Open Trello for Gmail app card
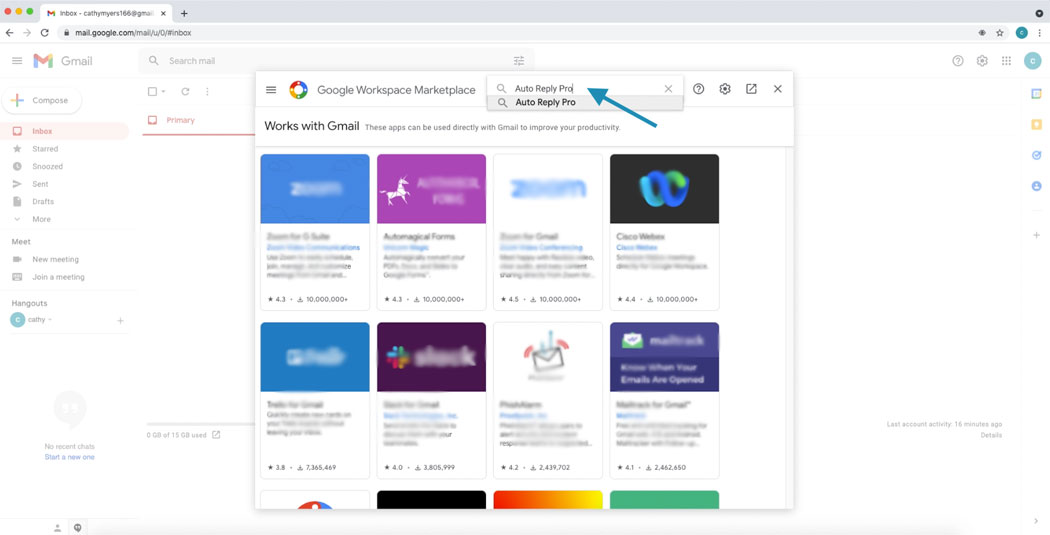1050x535 pixels. [x=315, y=400]
